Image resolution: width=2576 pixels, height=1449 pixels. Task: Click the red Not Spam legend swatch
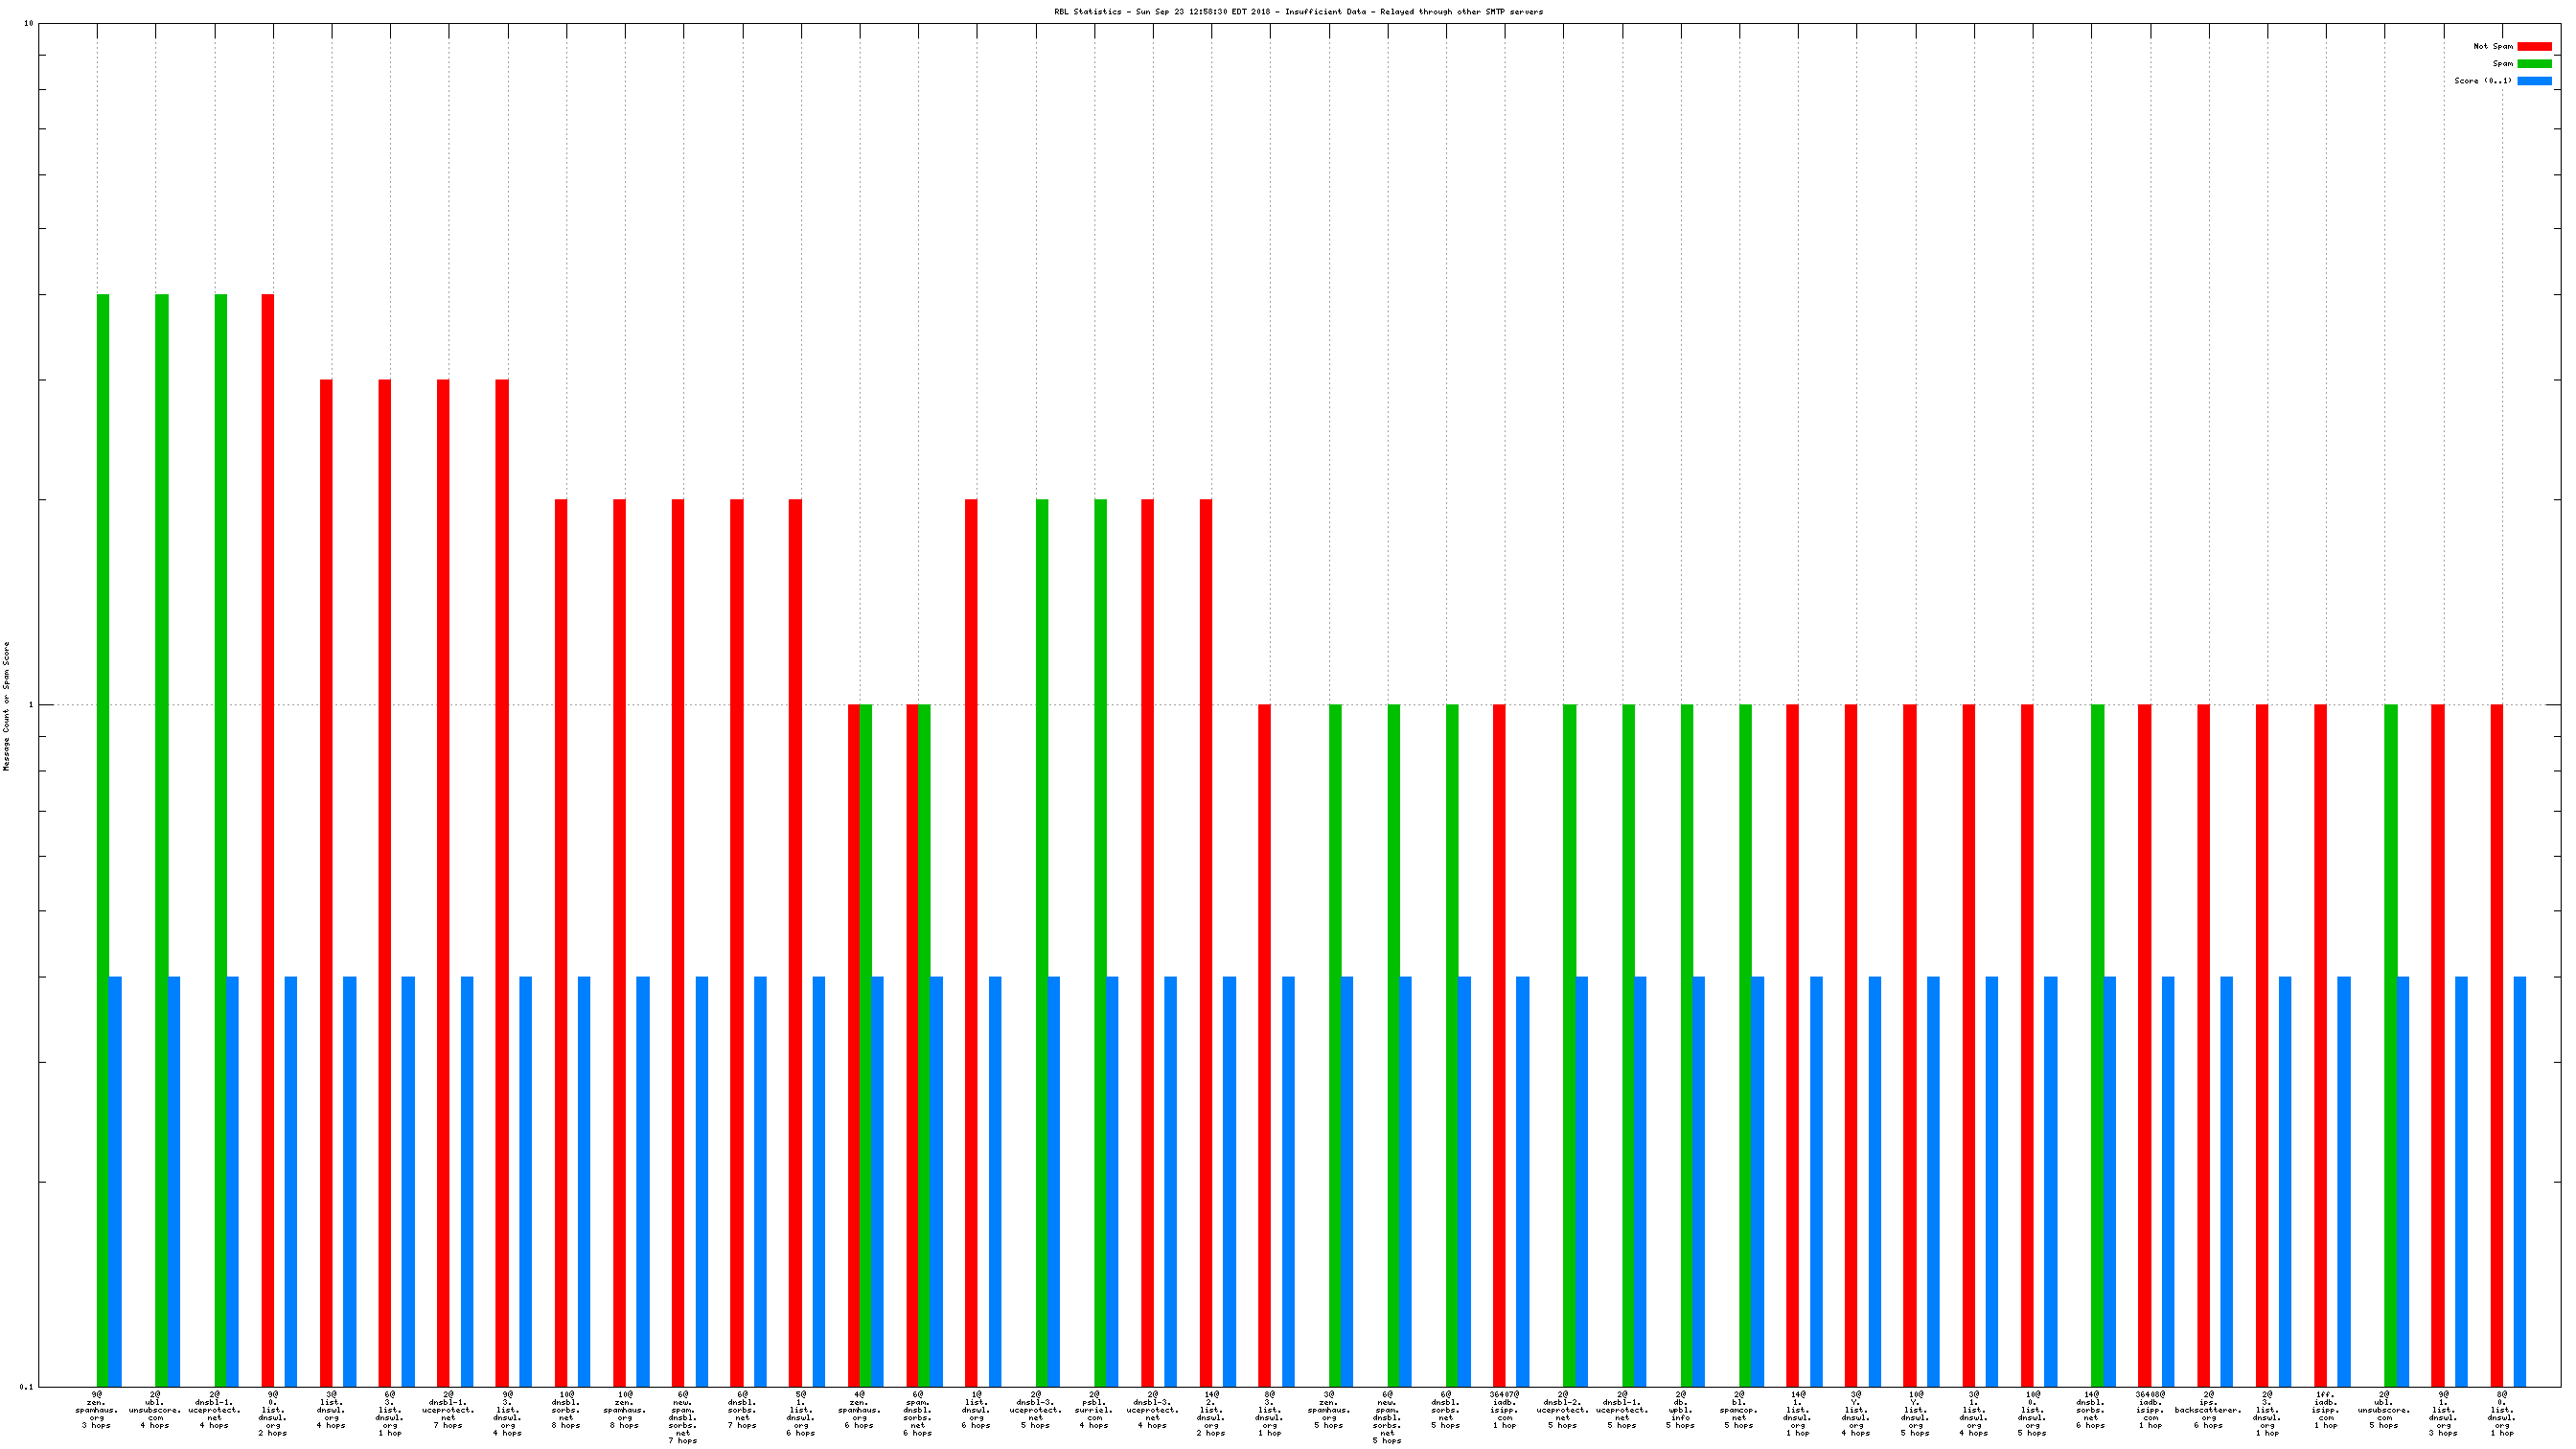point(2534,46)
